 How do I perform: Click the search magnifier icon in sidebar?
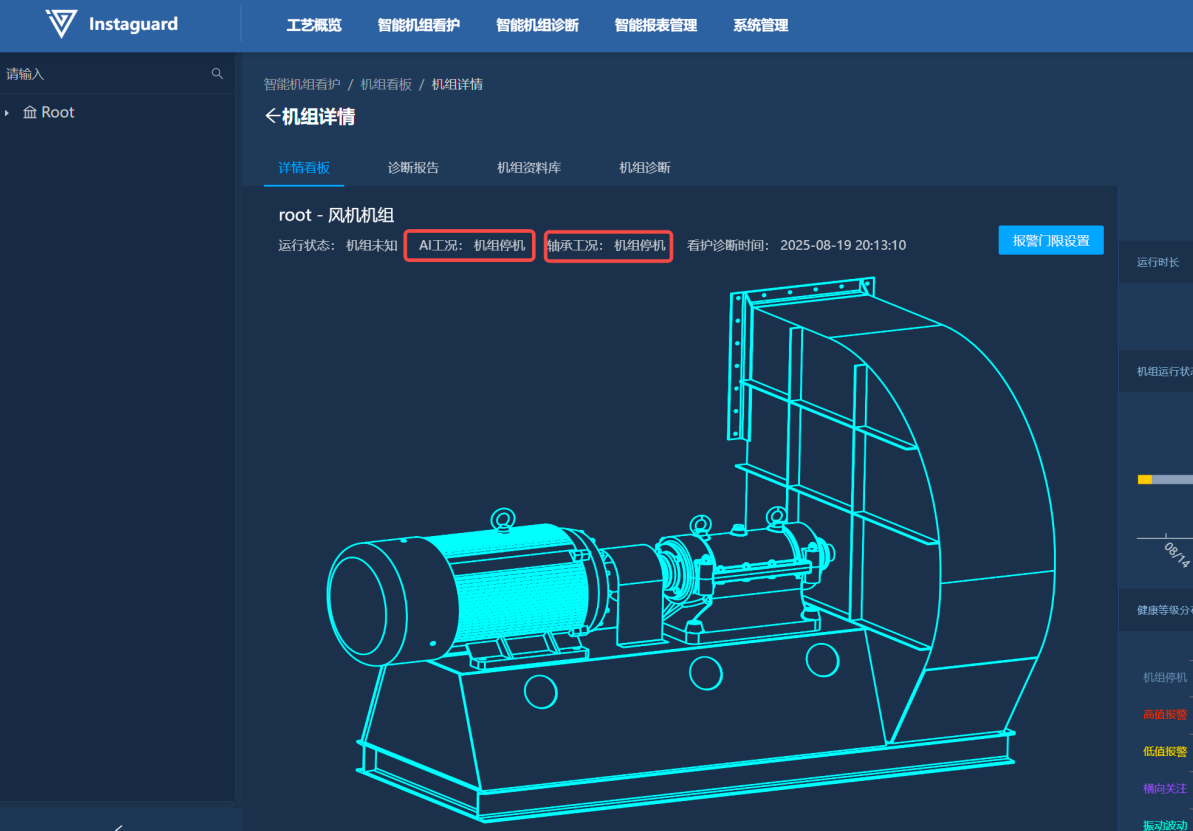(x=217, y=74)
